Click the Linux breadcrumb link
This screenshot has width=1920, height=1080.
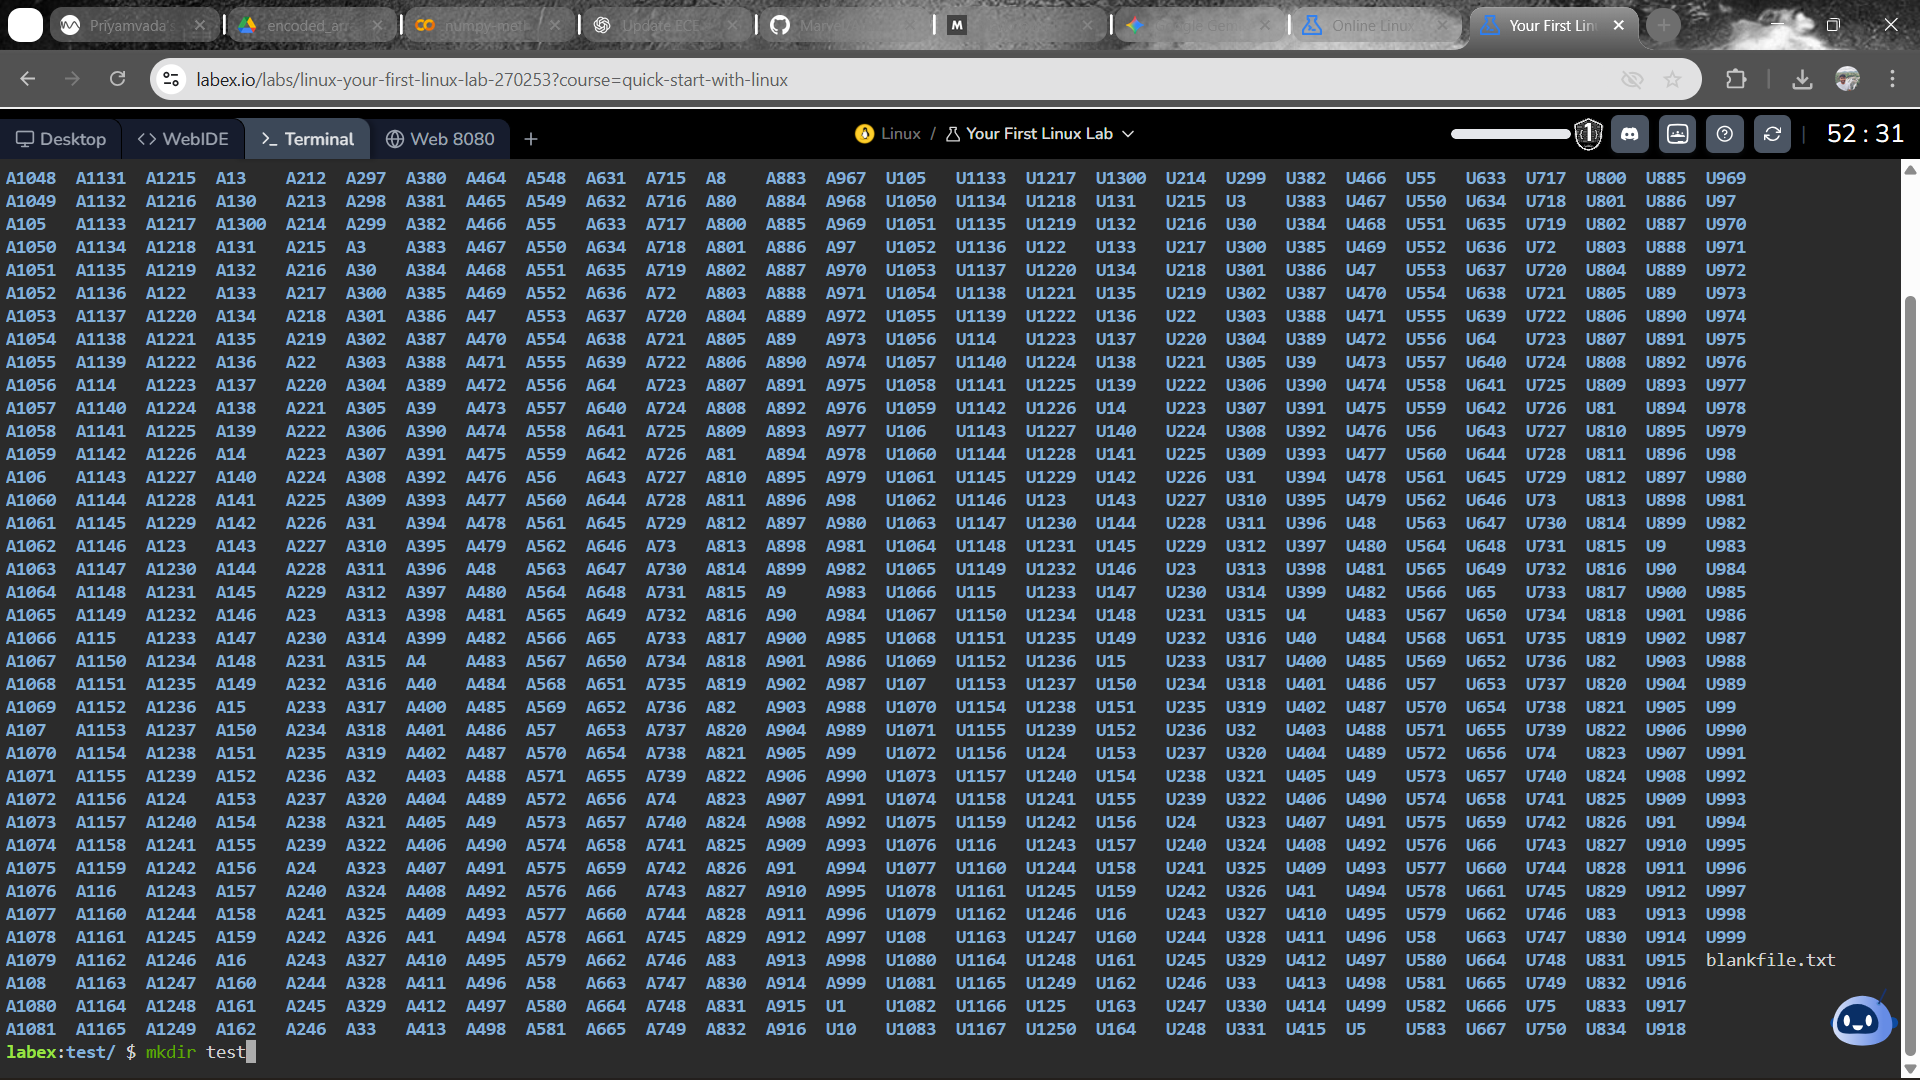[900, 134]
